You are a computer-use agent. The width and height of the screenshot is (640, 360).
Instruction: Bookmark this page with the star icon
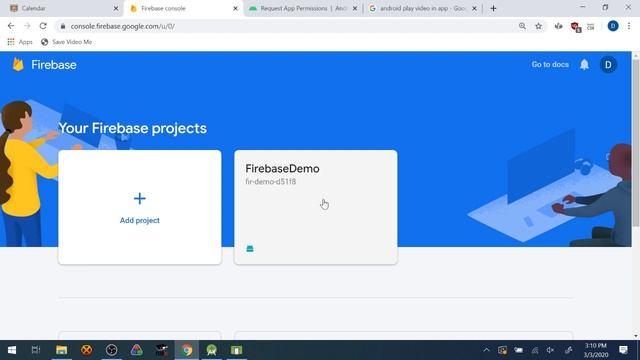click(x=538, y=26)
